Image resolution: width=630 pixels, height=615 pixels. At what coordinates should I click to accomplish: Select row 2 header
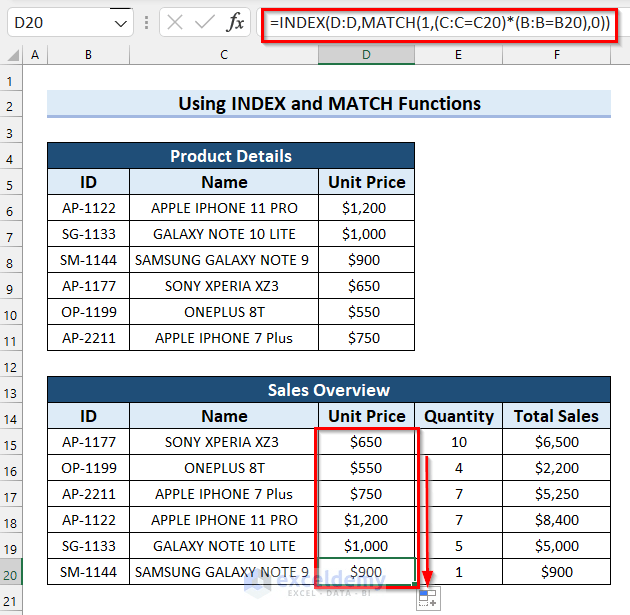(11, 106)
